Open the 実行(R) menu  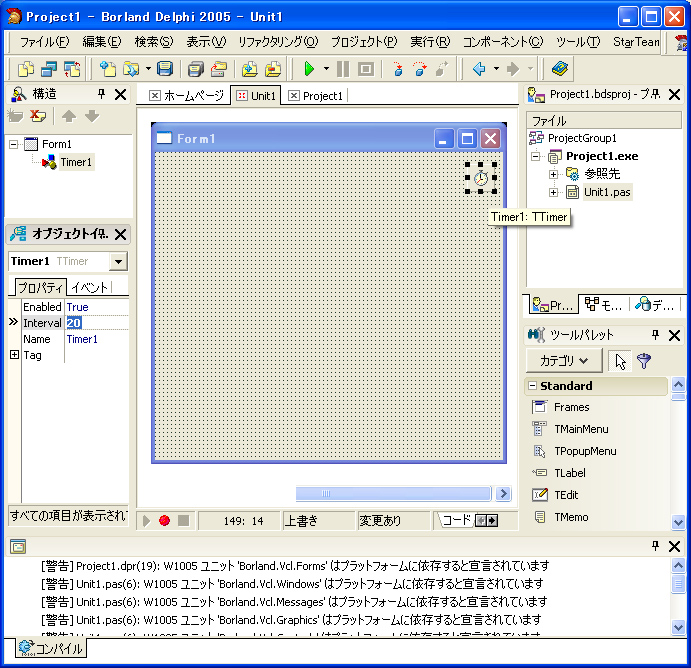pyautogui.click(x=430, y=42)
